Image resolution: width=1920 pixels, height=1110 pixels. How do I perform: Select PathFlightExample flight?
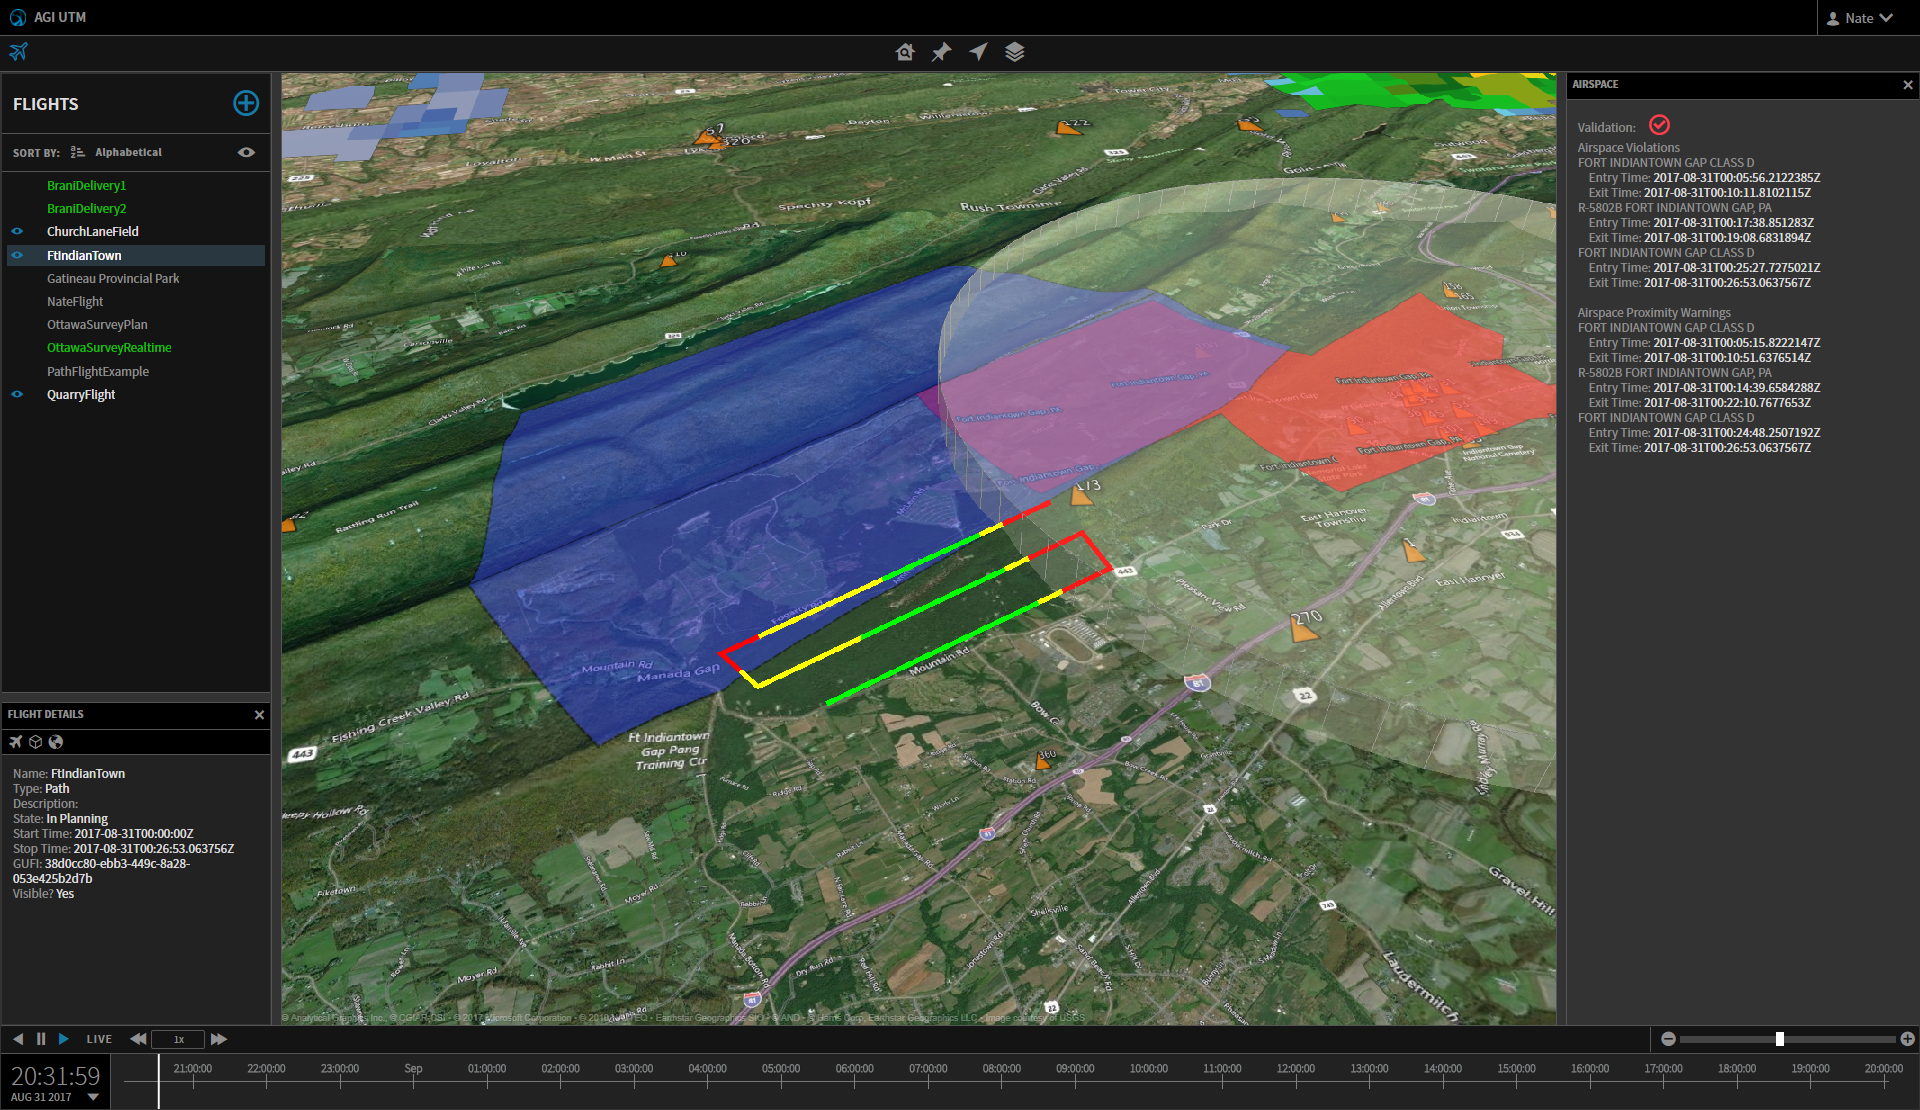[x=98, y=371]
